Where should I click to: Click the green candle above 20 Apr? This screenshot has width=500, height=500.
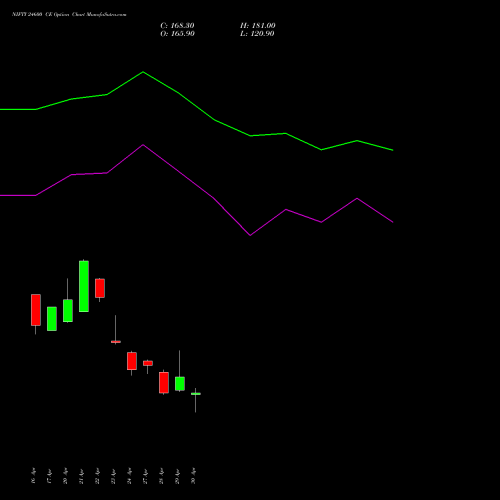[x=68, y=310]
